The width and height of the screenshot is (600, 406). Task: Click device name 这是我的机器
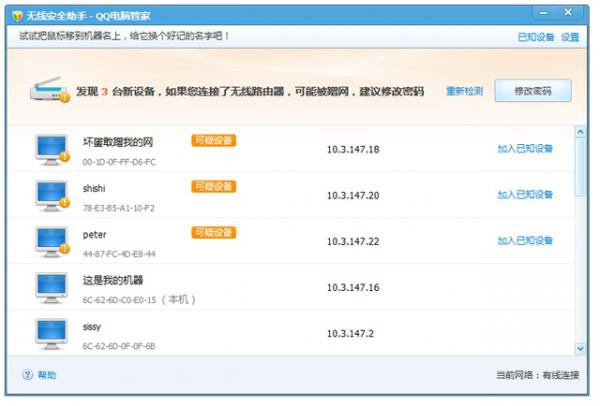113,280
